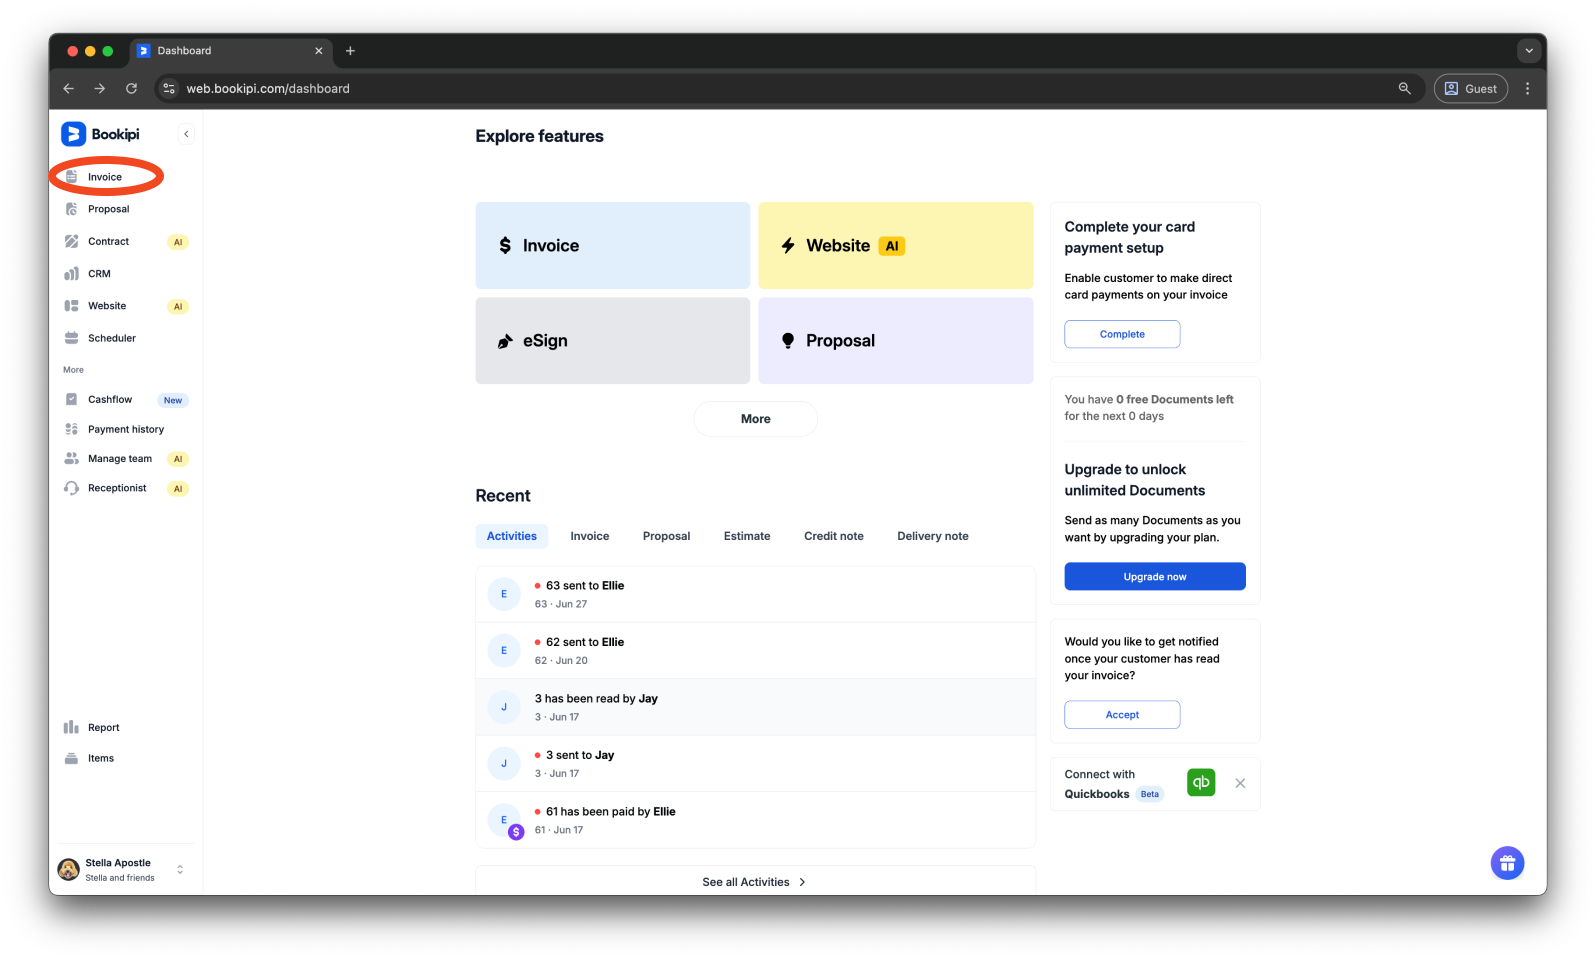This screenshot has height=960, width=1596.
Task: Open the Items icon in sidebar
Action: [x=71, y=758]
